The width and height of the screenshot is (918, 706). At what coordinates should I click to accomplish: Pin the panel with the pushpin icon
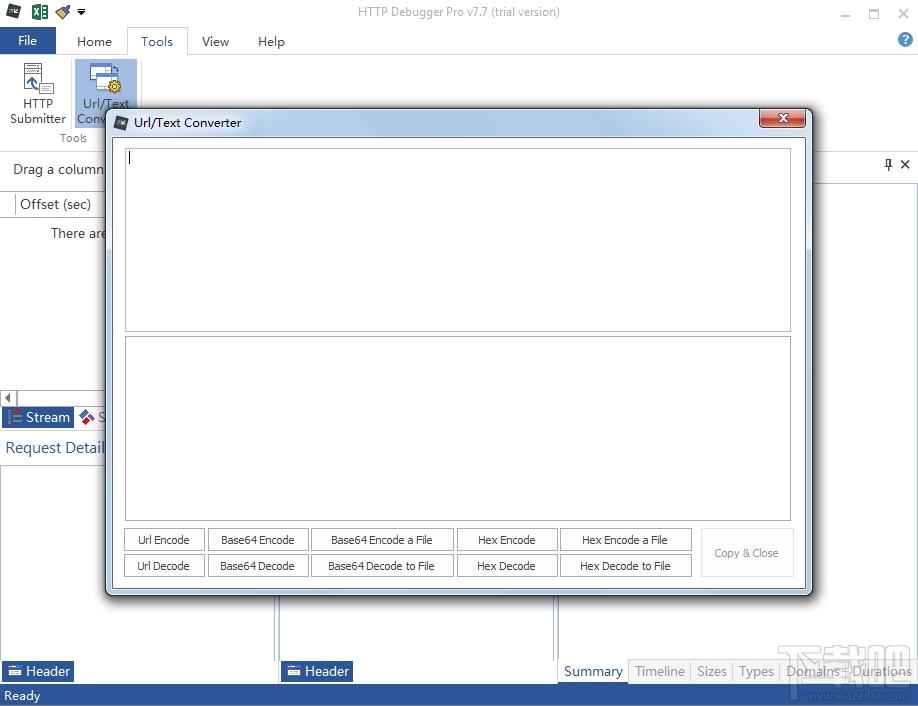click(888, 164)
